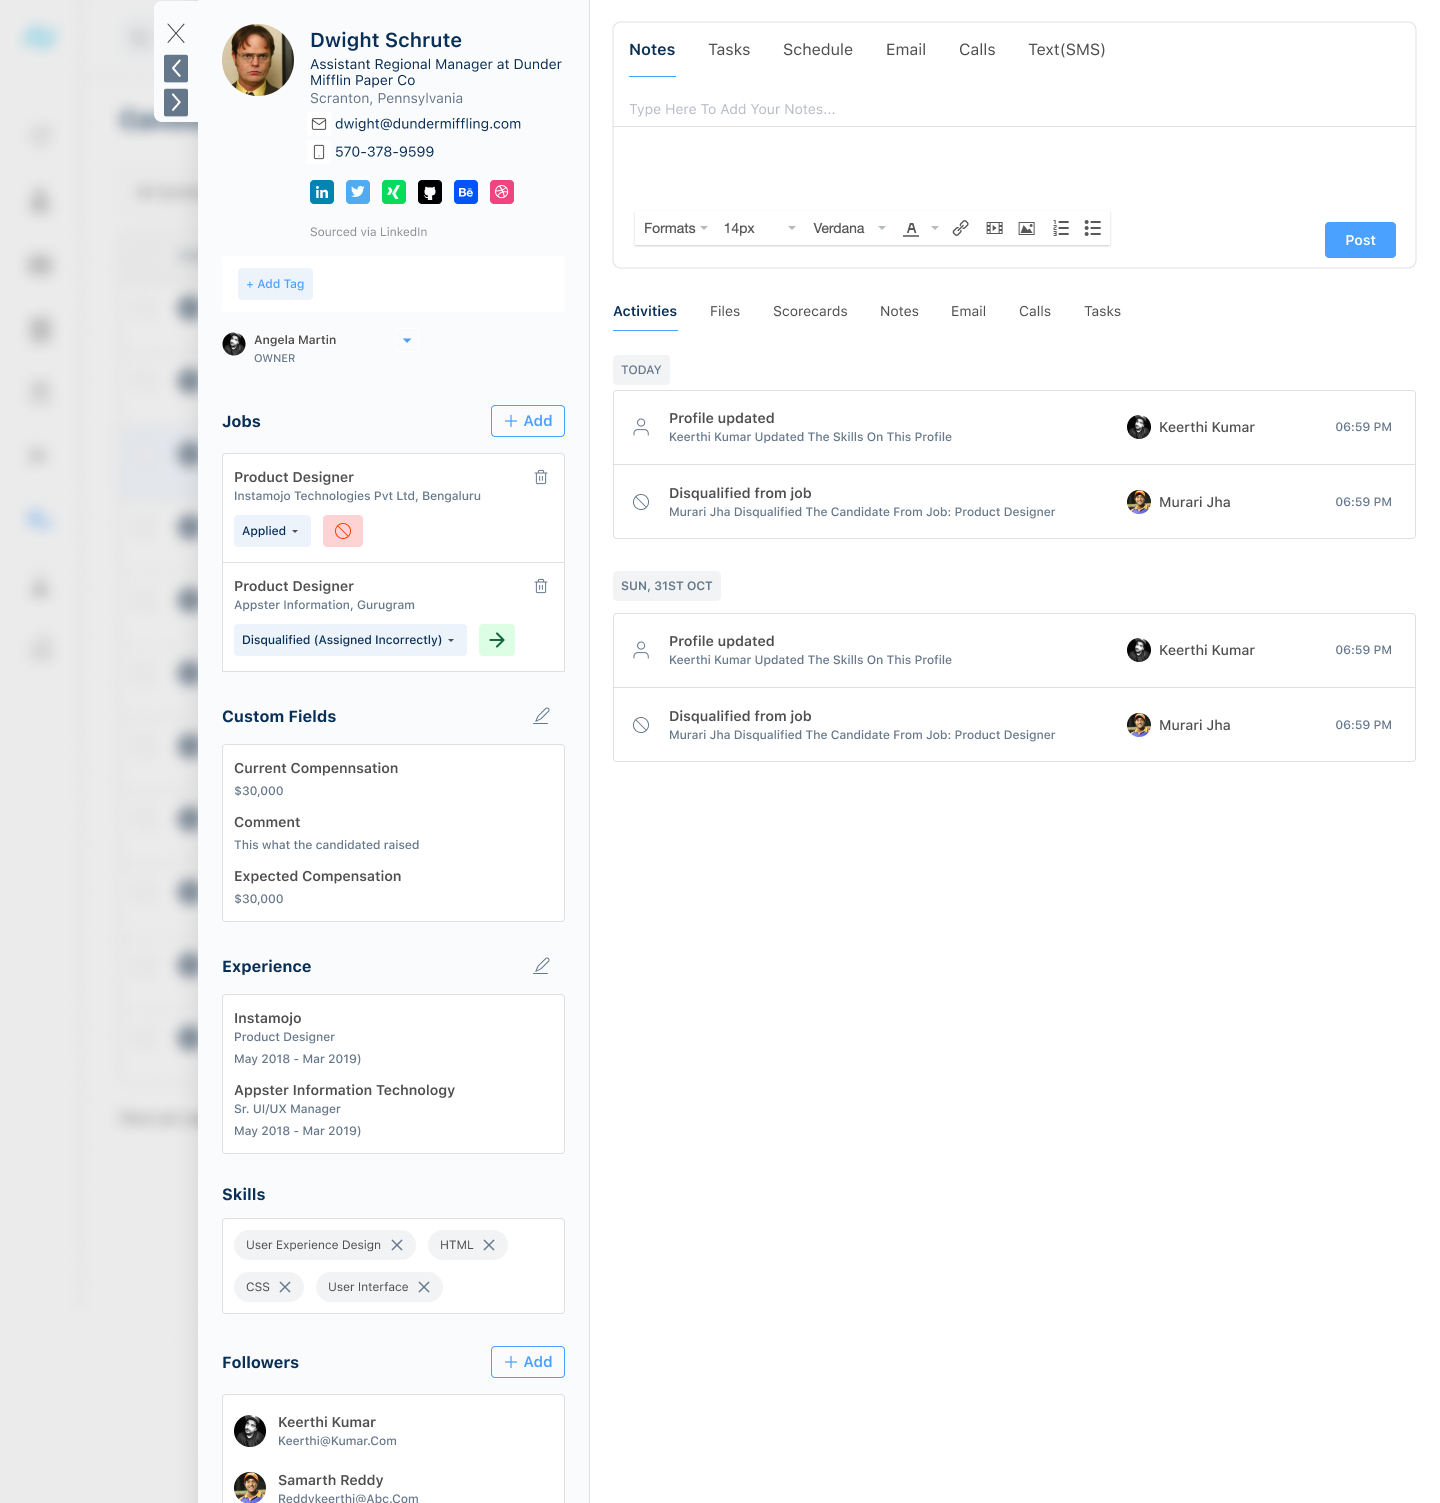Screen dimensions: 1440x1503
Task: Delete the Appster Product Designer job
Action: pos(541,586)
